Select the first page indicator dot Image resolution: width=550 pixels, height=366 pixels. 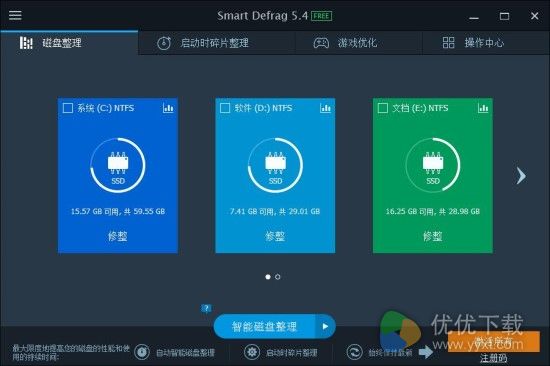268,277
